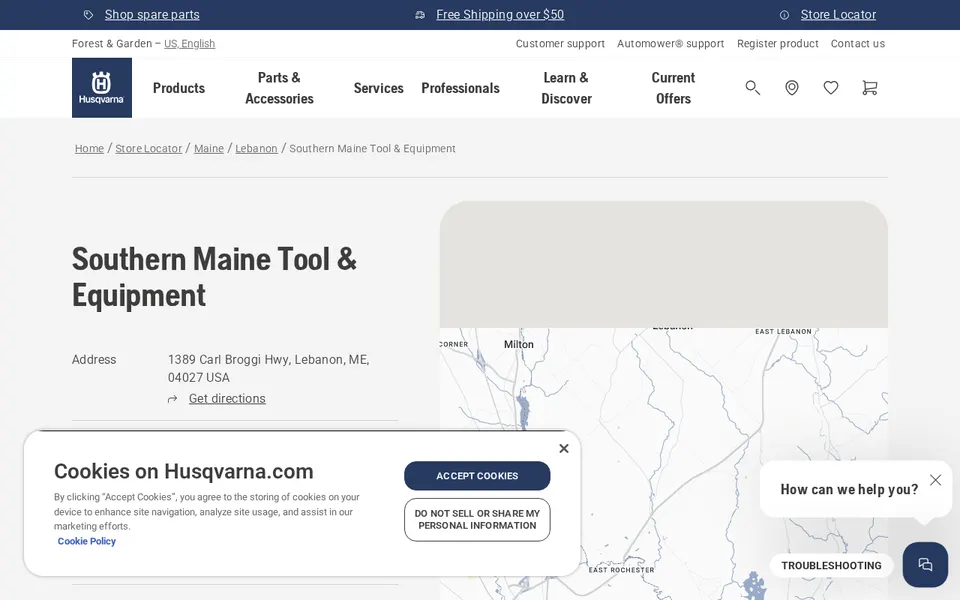
Task: Open the Learn & Discover menu
Action: pyautogui.click(x=566, y=88)
